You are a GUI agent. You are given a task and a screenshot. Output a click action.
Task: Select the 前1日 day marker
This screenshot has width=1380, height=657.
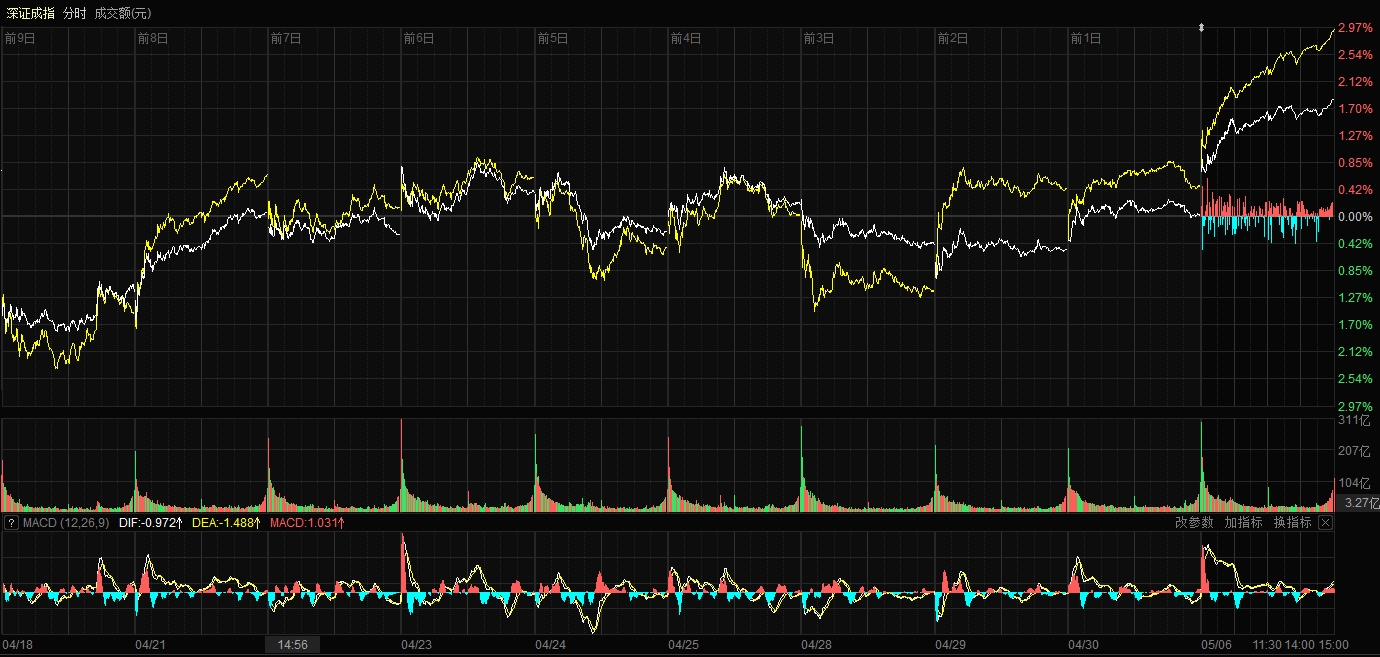[x=1086, y=39]
